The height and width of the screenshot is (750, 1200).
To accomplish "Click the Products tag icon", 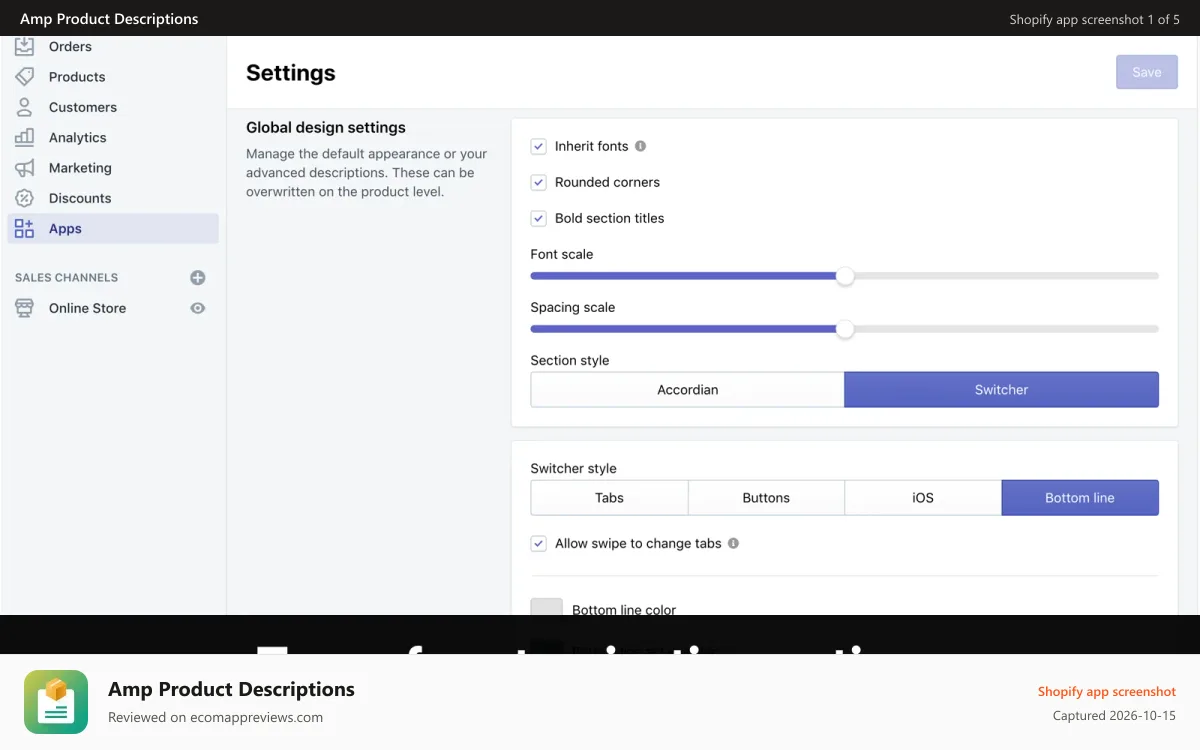I will (x=24, y=77).
